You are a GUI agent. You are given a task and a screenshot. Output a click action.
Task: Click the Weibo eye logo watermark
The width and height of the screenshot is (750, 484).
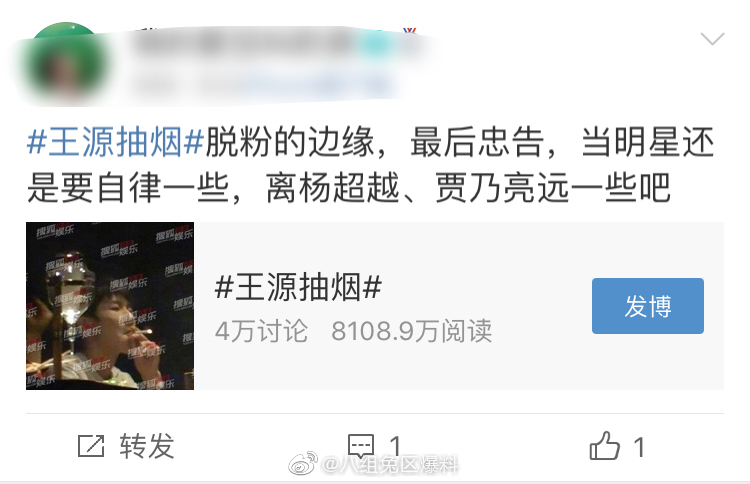tap(302, 463)
